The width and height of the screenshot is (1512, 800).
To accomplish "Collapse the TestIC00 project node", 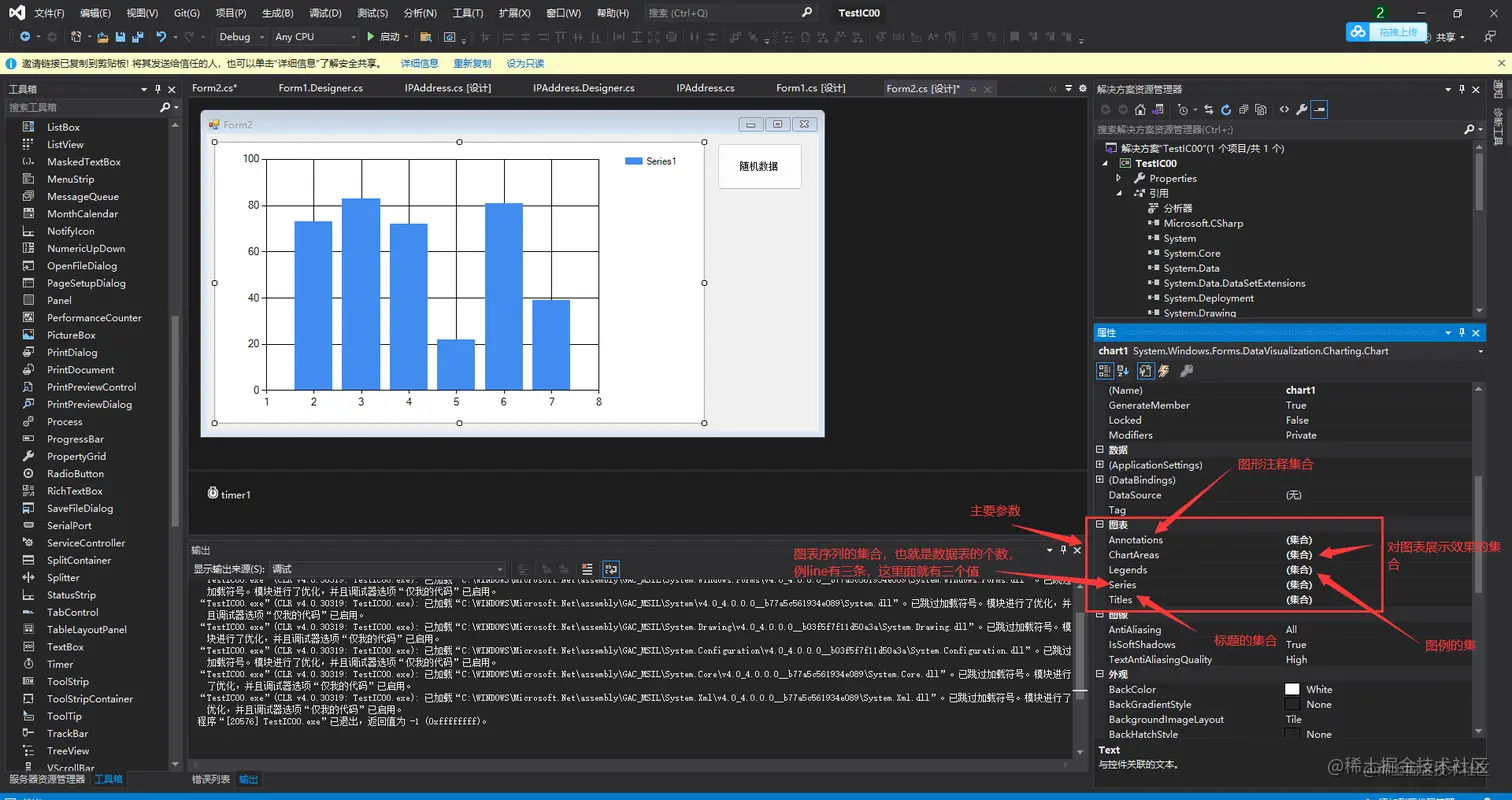I will [x=1105, y=163].
